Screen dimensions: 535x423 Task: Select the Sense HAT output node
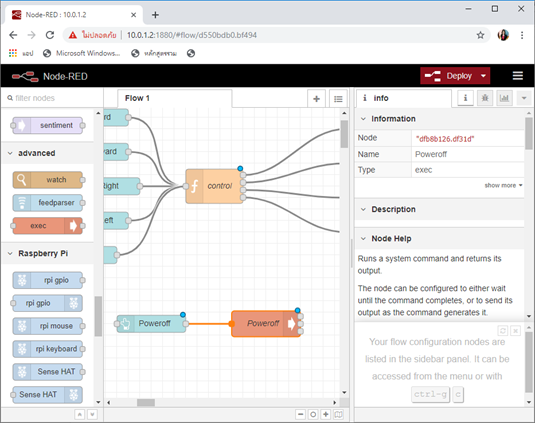(x=48, y=395)
